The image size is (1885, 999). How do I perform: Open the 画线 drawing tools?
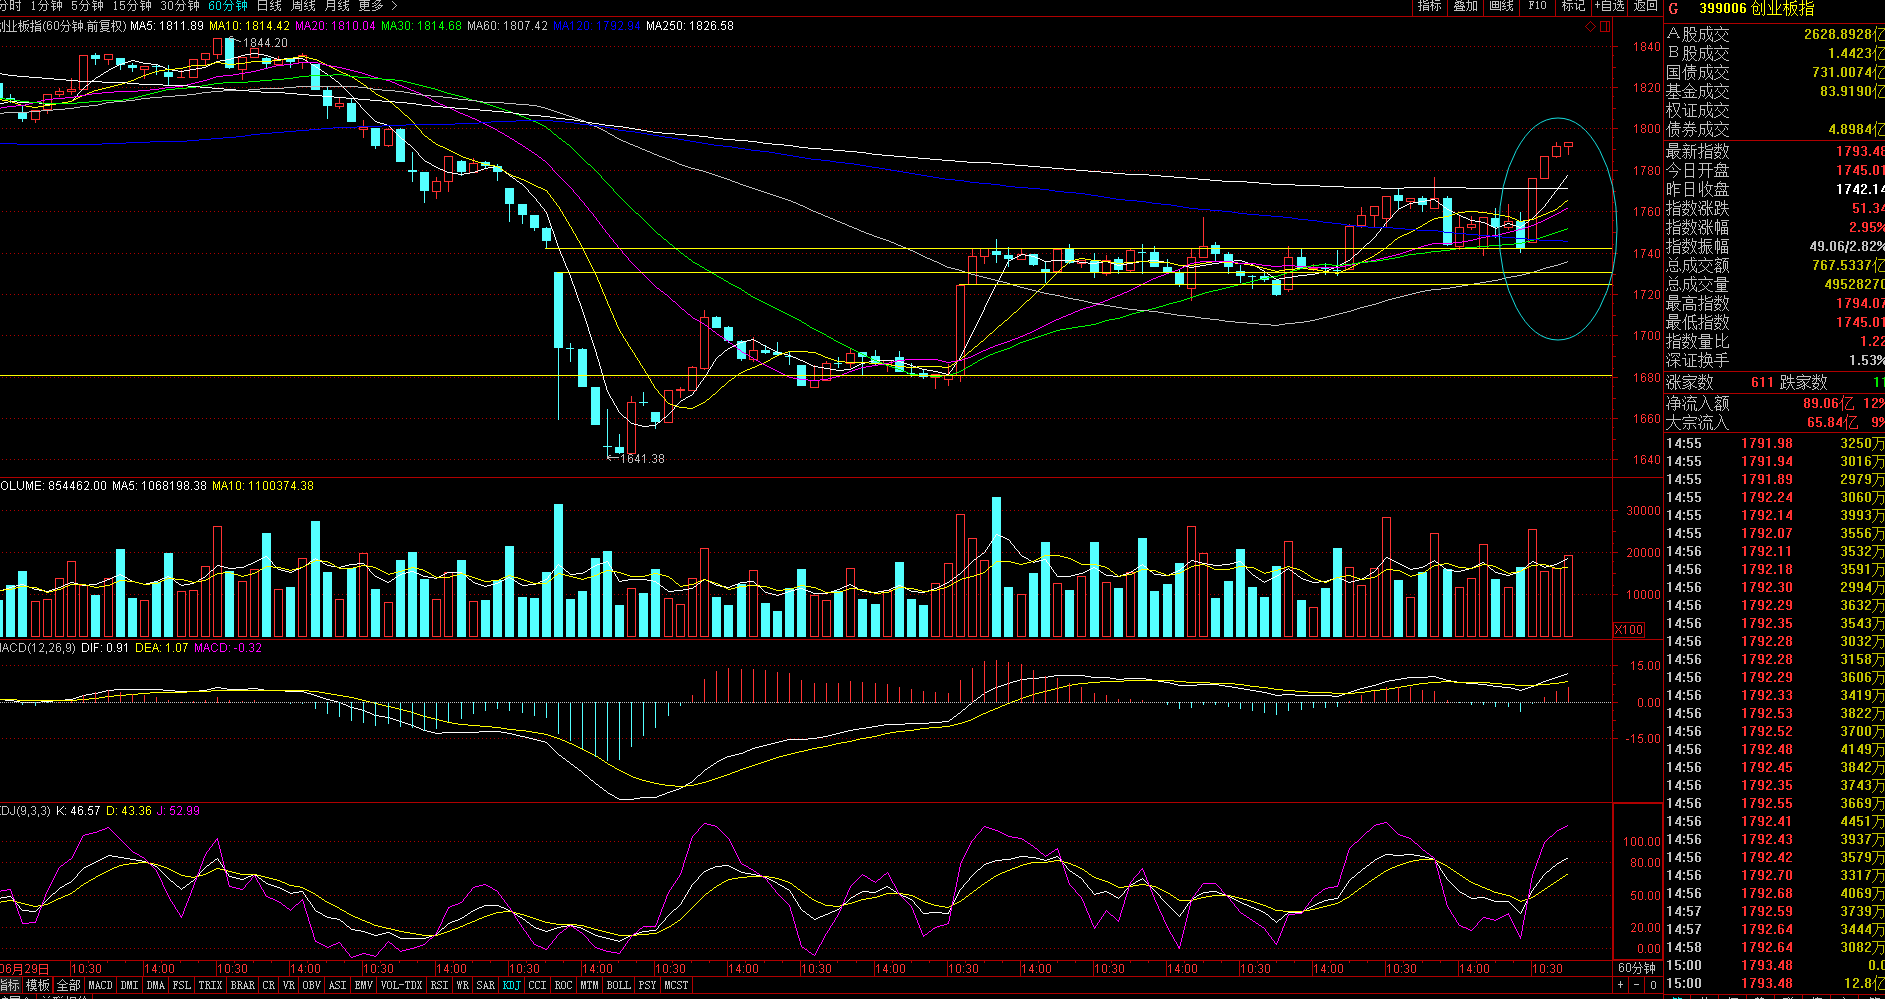click(1502, 6)
